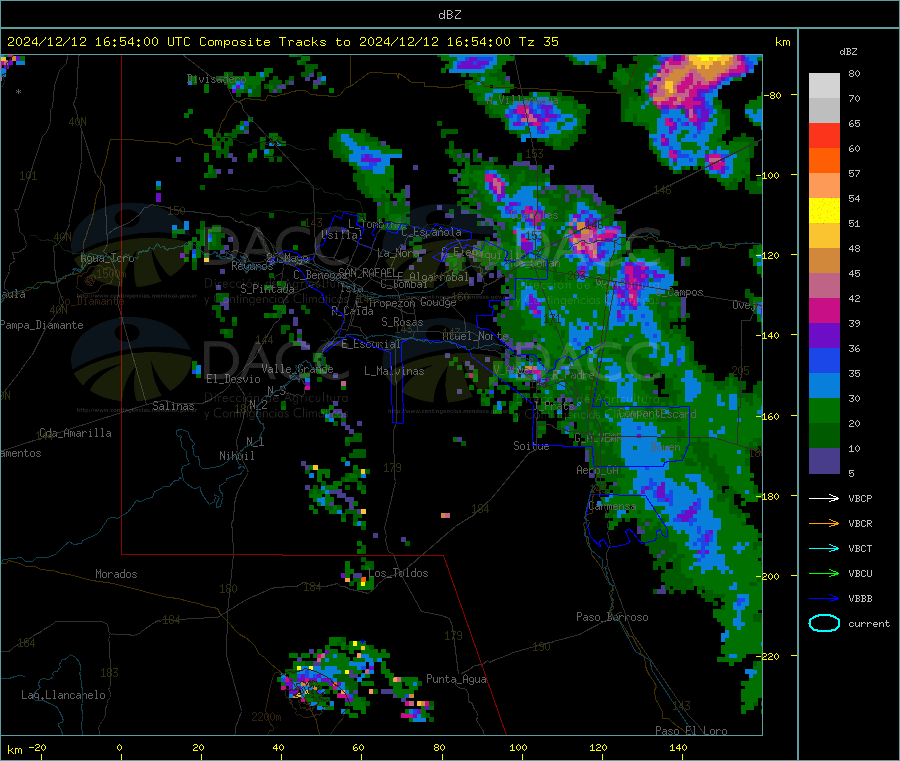
Task: Click the 140 tick on bottom axis
Action: tap(678, 747)
